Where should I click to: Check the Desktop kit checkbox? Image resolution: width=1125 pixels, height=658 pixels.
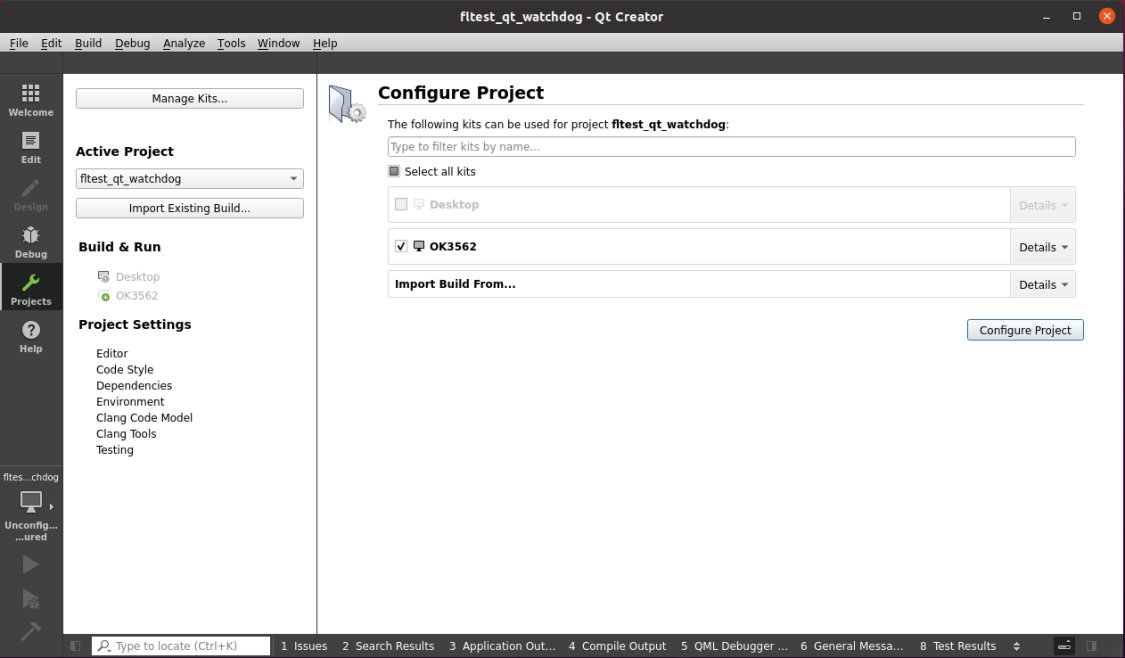[401, 205]
